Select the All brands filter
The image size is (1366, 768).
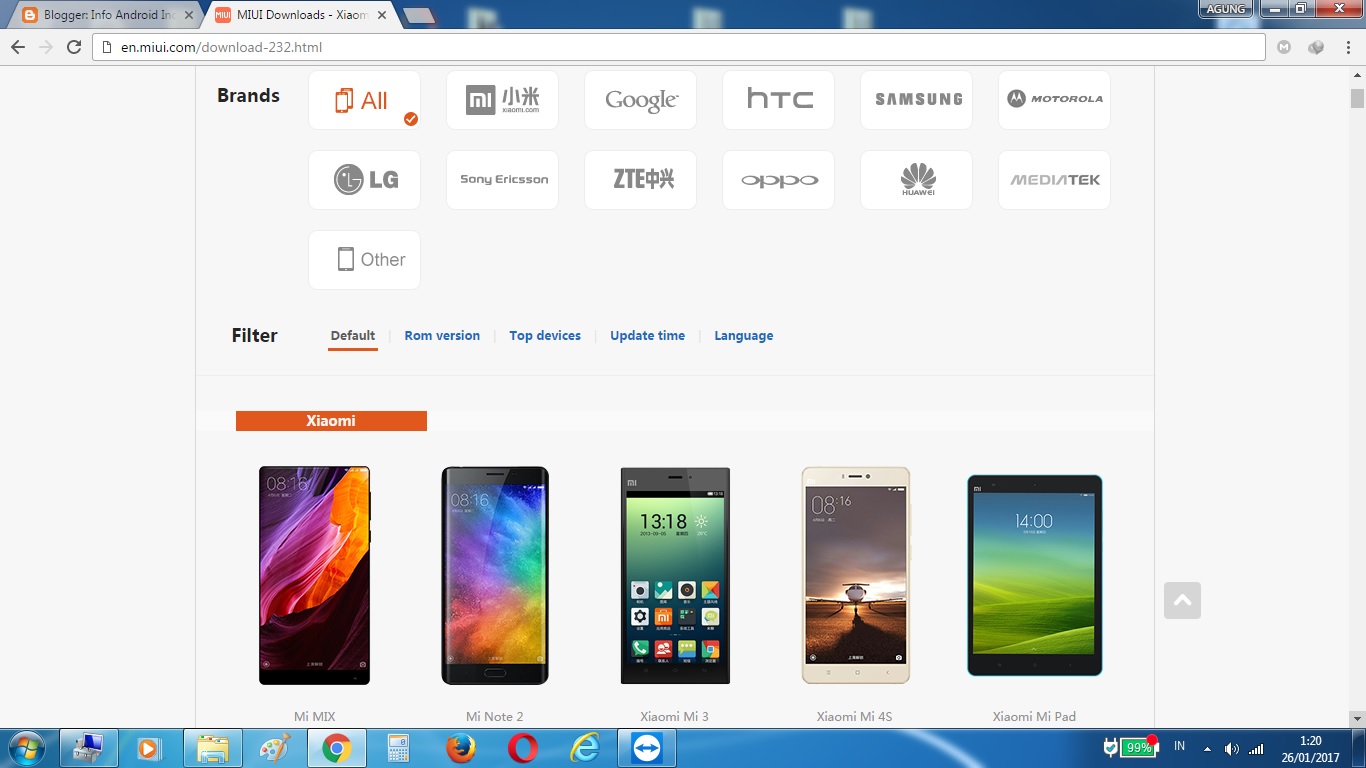[364, 100]
